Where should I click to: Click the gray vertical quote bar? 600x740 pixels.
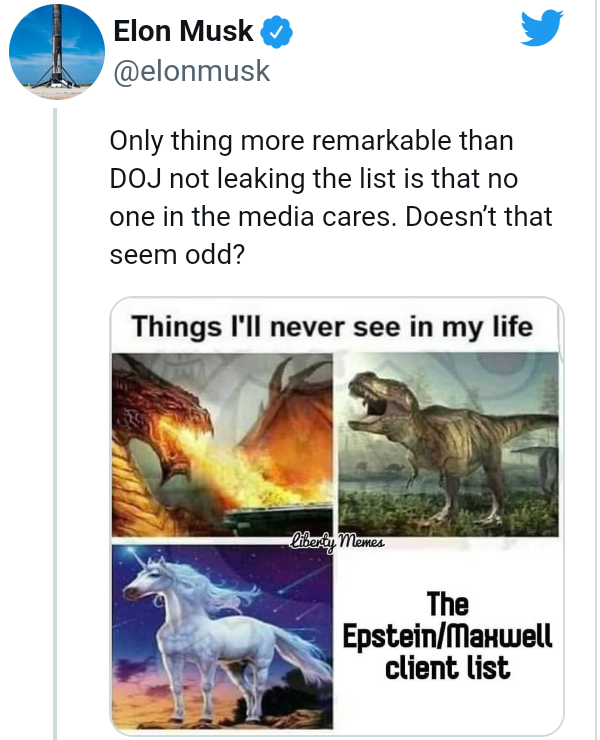(55, 420)
